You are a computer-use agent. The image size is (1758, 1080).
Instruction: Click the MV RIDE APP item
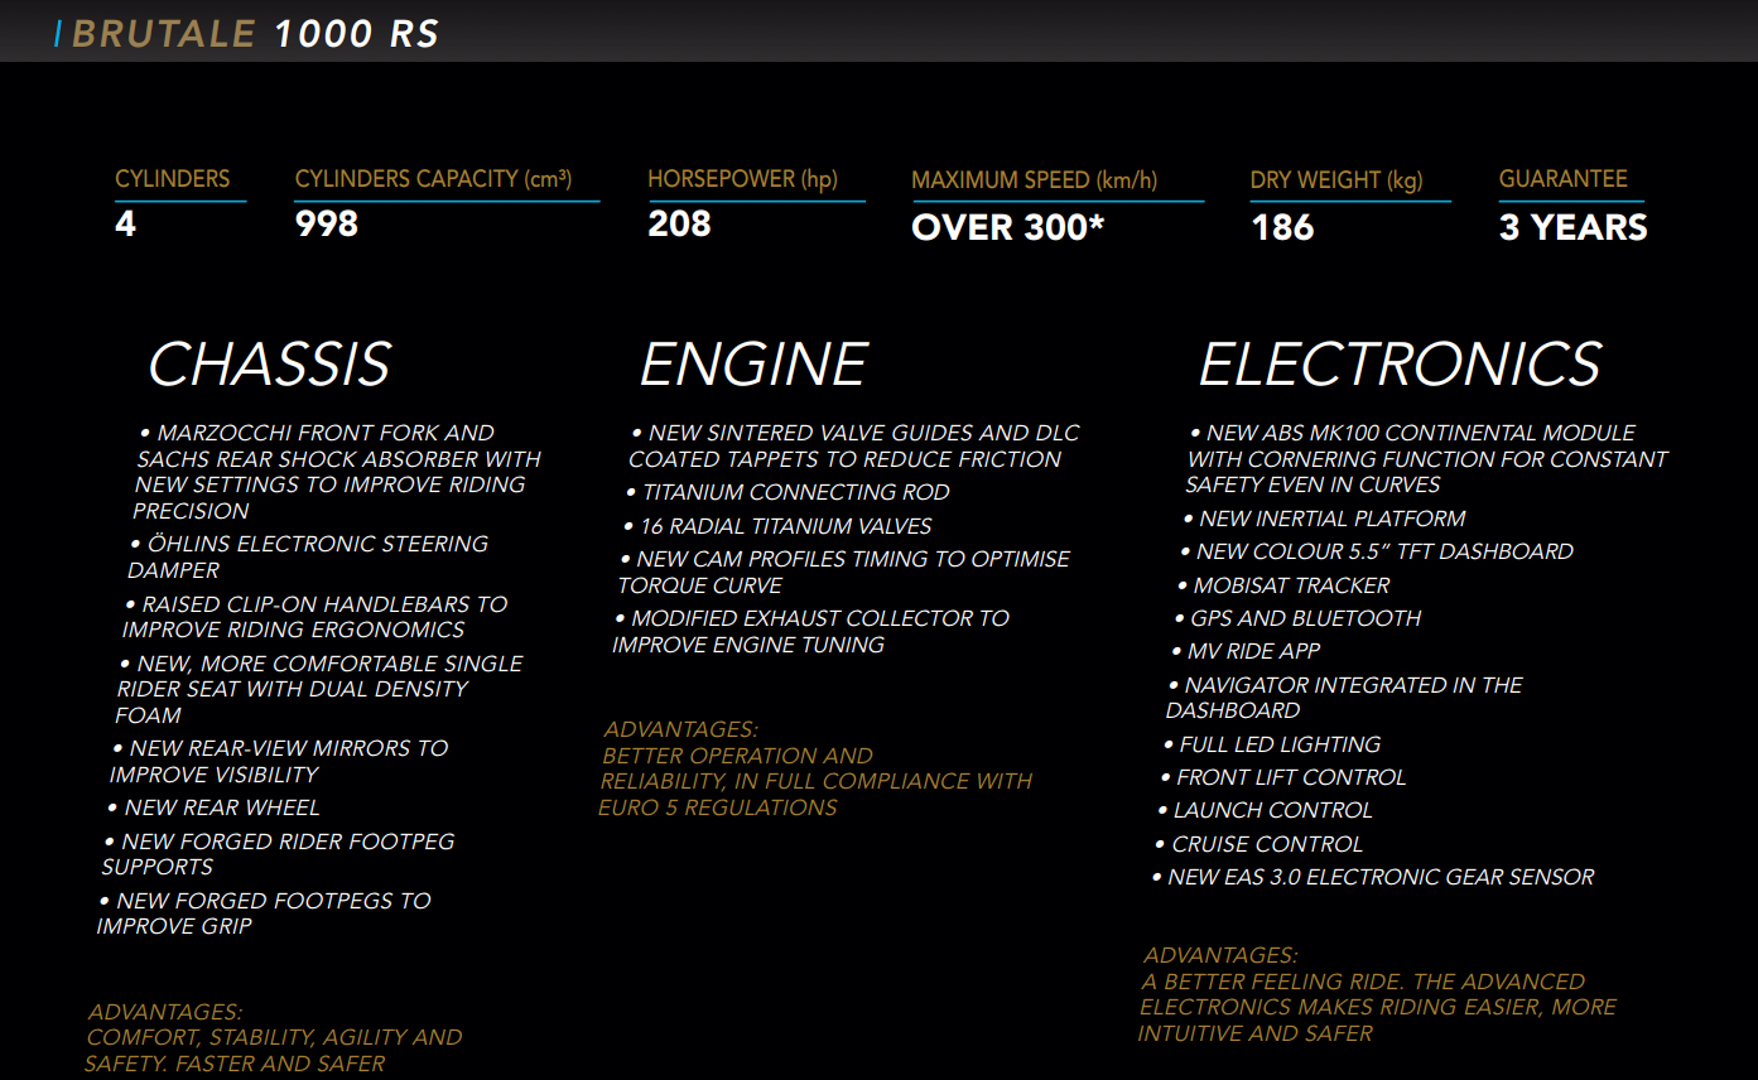coord(1253,651)
